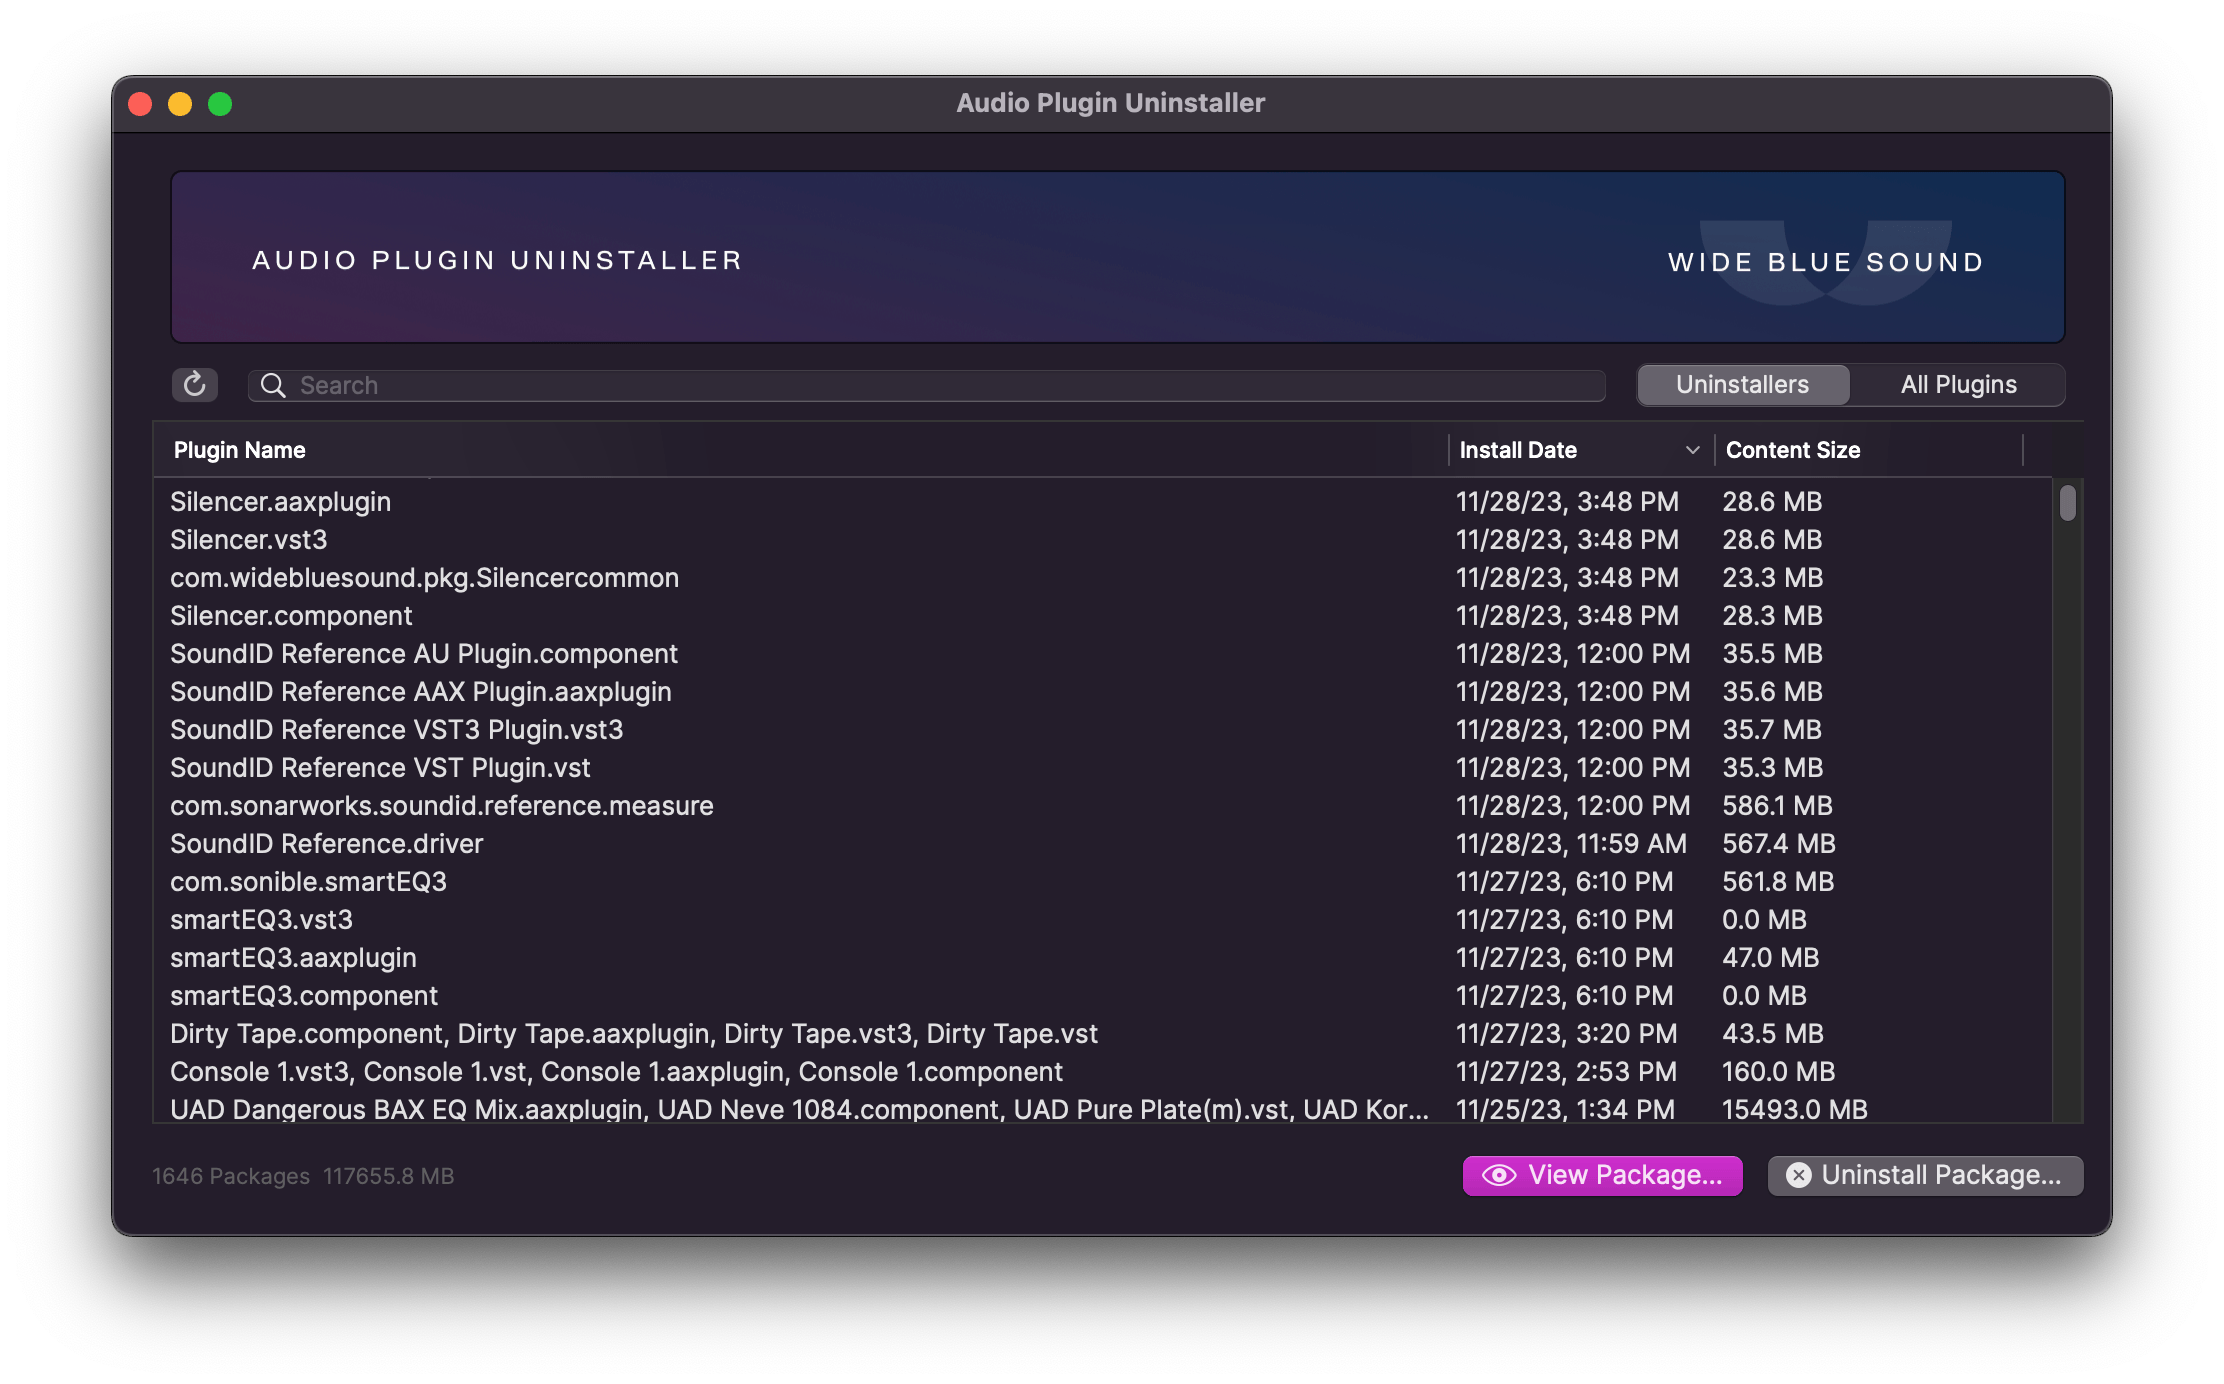Image resolution: width=2224 pixels, height=1384 pixels.
Task: Click the magnifying glass in the search field
Action: tap(273, 385)
